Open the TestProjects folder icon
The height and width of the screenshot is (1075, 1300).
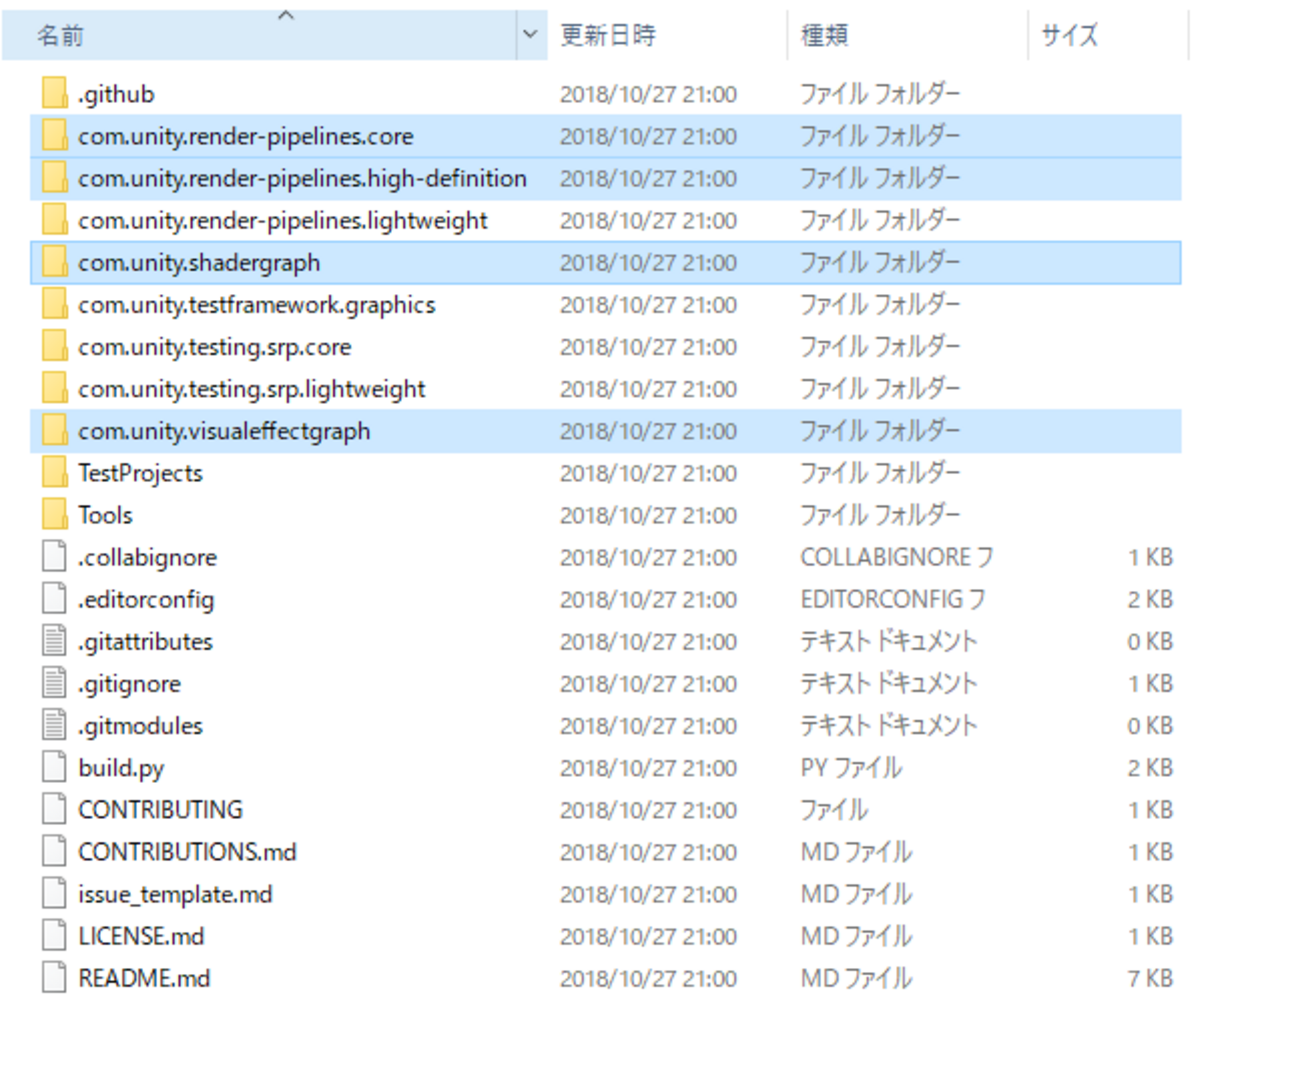tap(53, 472)
